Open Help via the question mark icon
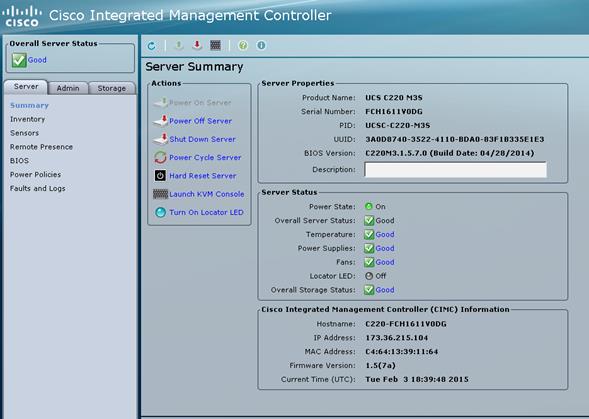Image resolution: width=589 pixels, height=419 pixels. [243, 46]
